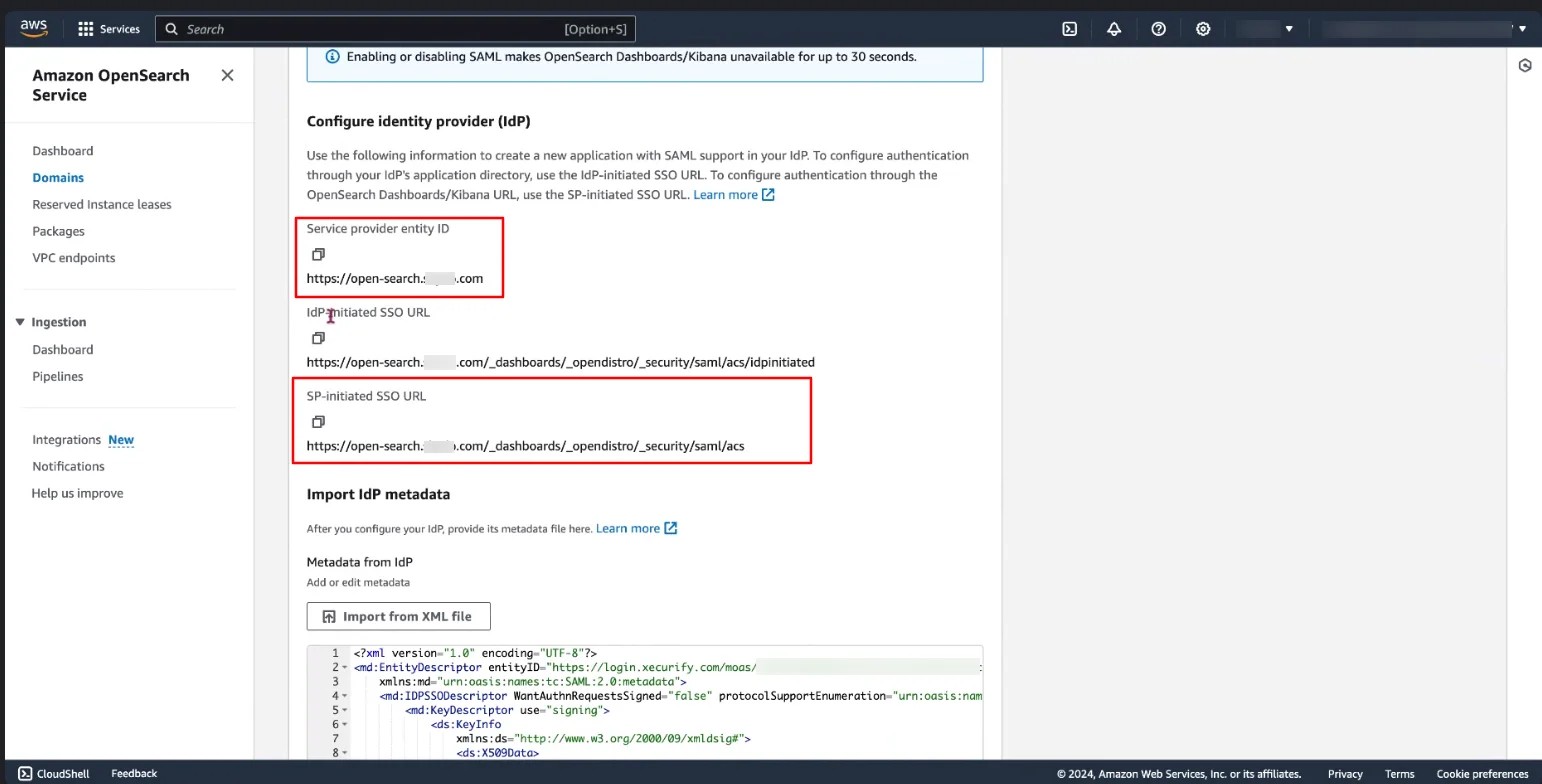
Task: Click Learn more under Import IdP metadata
Action: tap(628, 528)
